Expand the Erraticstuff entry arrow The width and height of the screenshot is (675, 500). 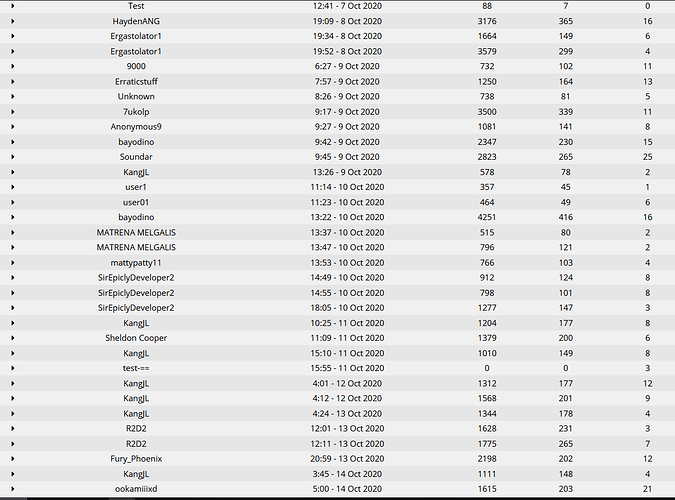click(12, 81)
